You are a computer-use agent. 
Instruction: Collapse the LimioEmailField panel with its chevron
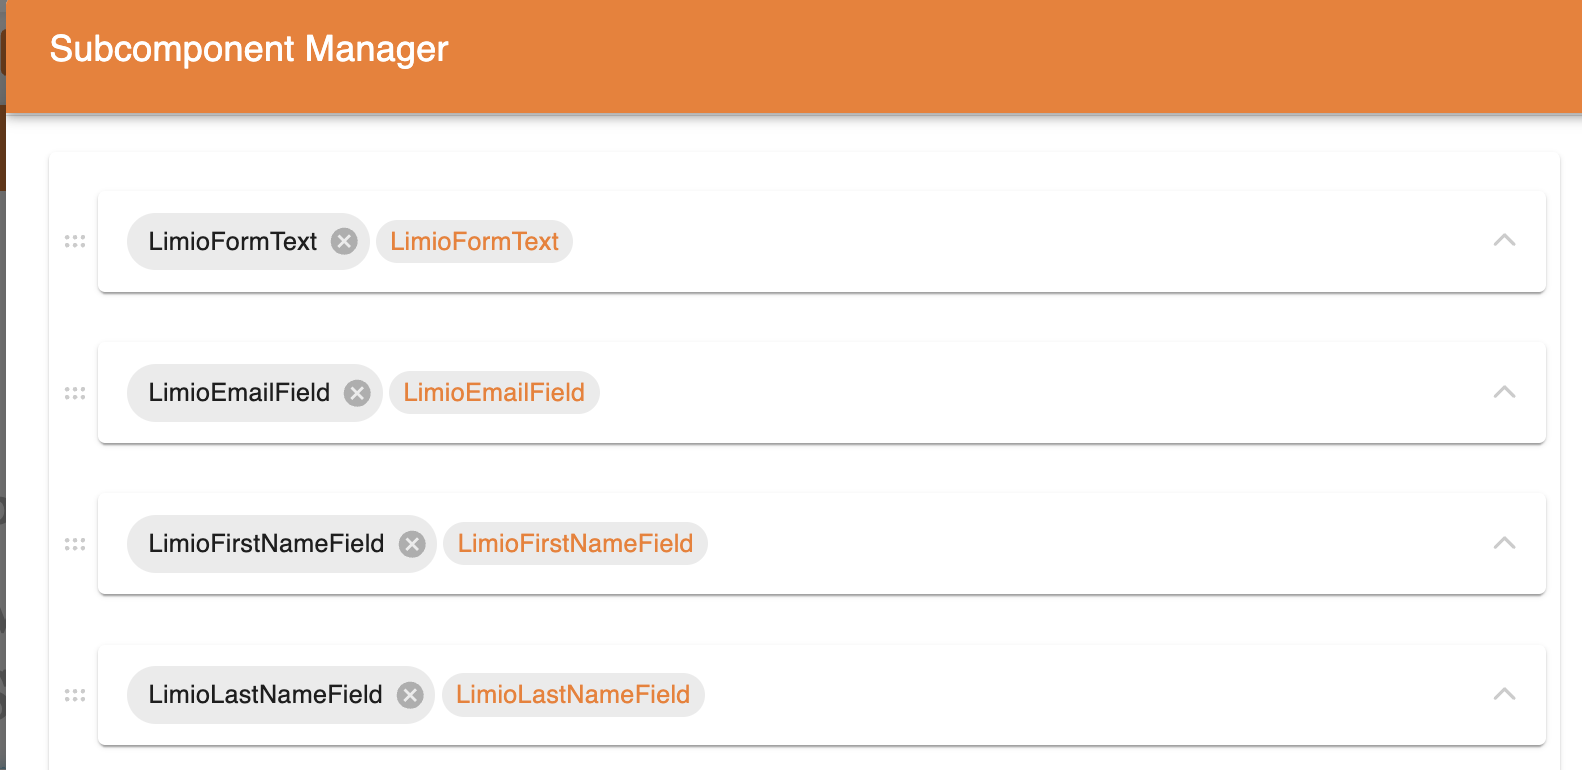pos(1504,392)
